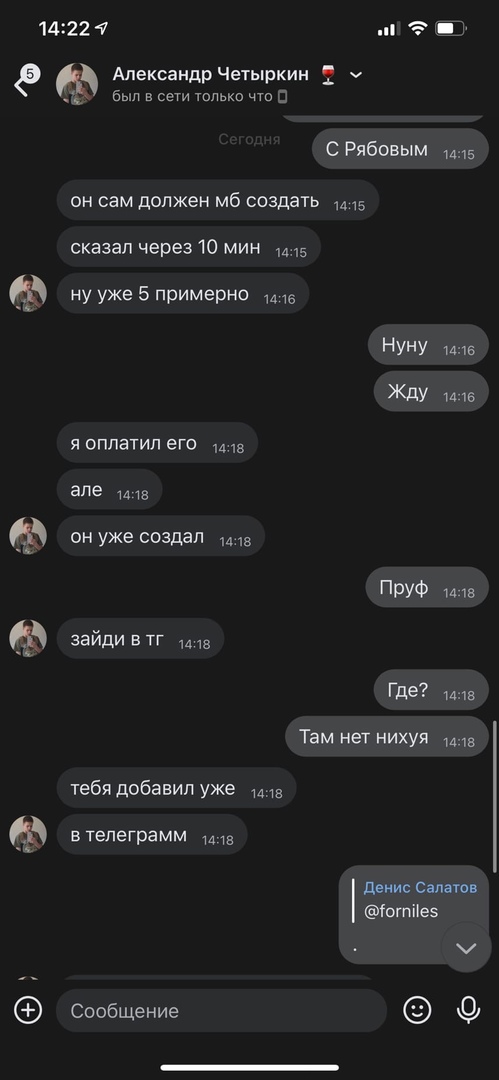The width and height of the screenshot is (499, 1080).
Task: Expand the chat header dropdown chevron
Action: point(356,75)
